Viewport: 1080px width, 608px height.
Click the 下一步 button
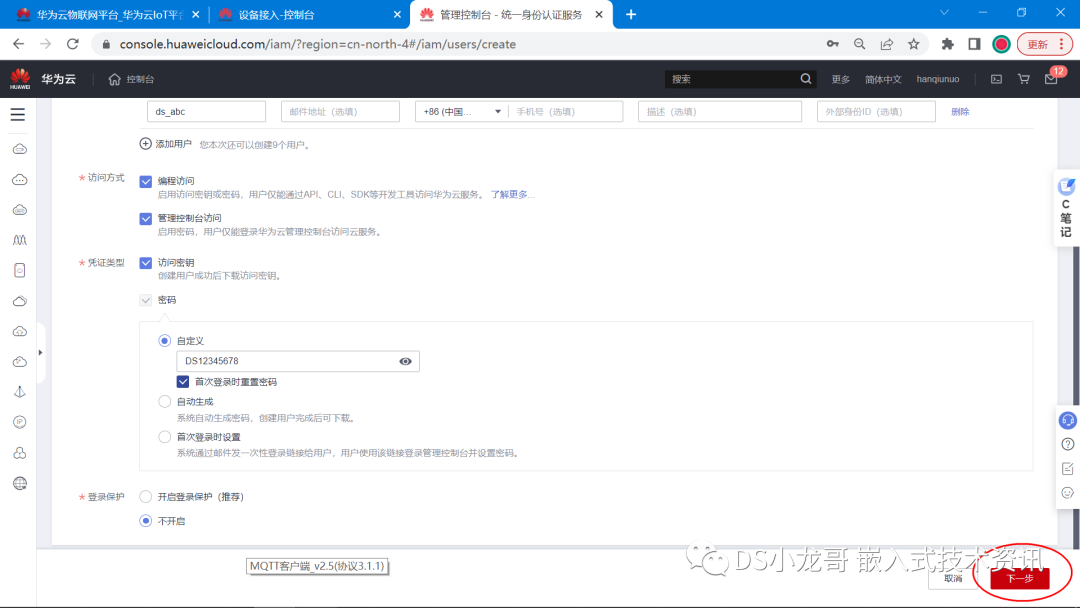pyautogui.click(x=1020, y=578)
